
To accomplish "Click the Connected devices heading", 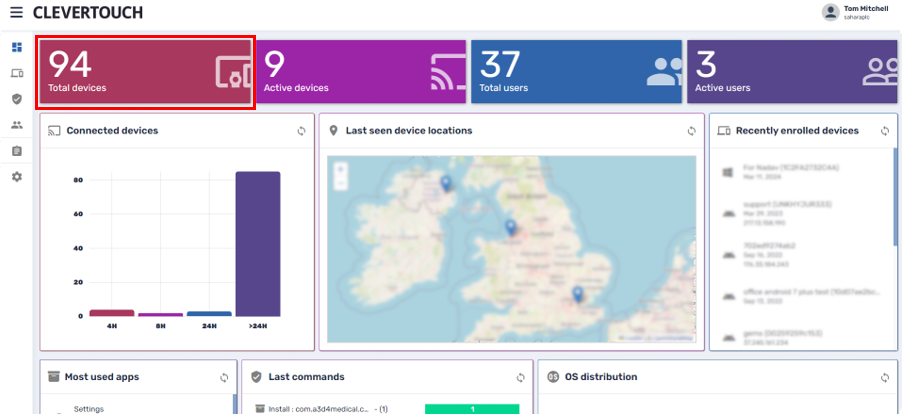I will (x=112, y=131).
